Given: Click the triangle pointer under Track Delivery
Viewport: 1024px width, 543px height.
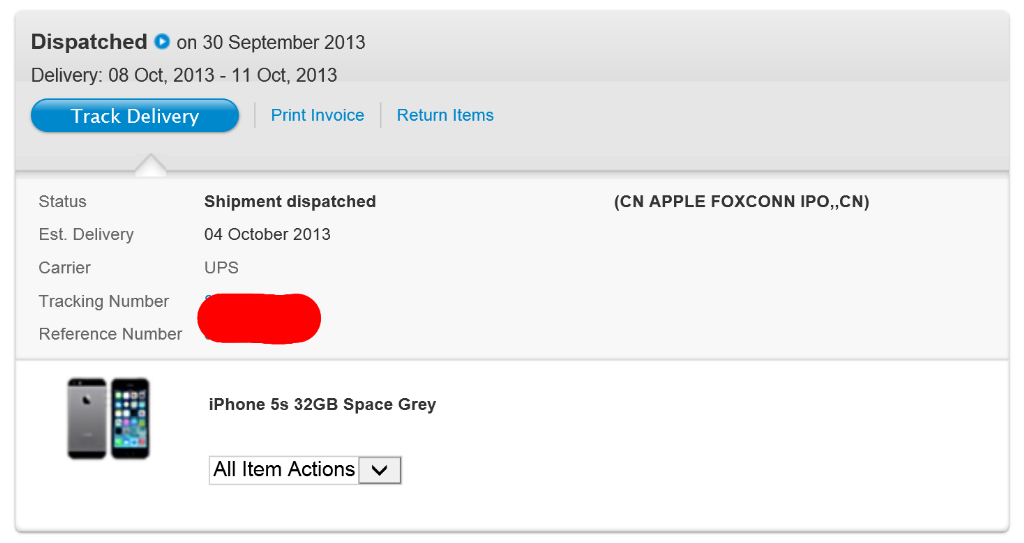Looking at the screenshot, I should click(x=151, y=165).
